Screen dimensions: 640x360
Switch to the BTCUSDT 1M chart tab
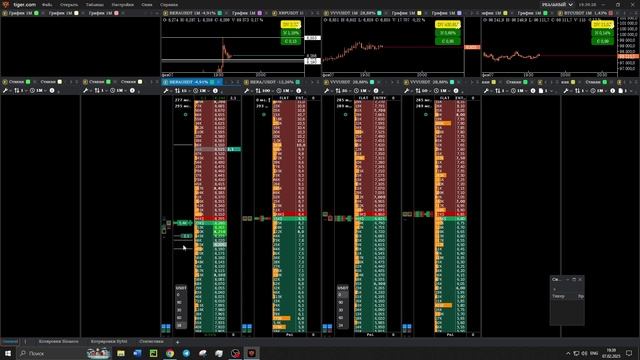click(x=586, y=13)
